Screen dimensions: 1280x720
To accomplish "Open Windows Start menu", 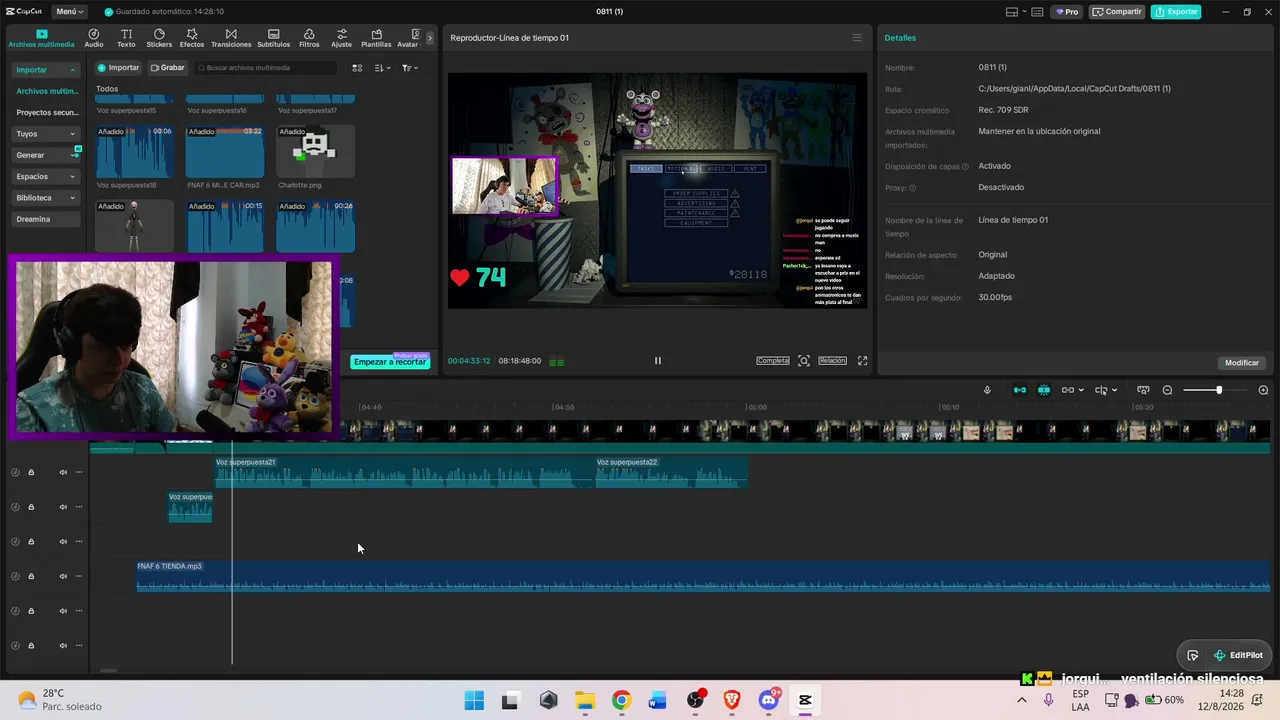I will pos(474,700).
